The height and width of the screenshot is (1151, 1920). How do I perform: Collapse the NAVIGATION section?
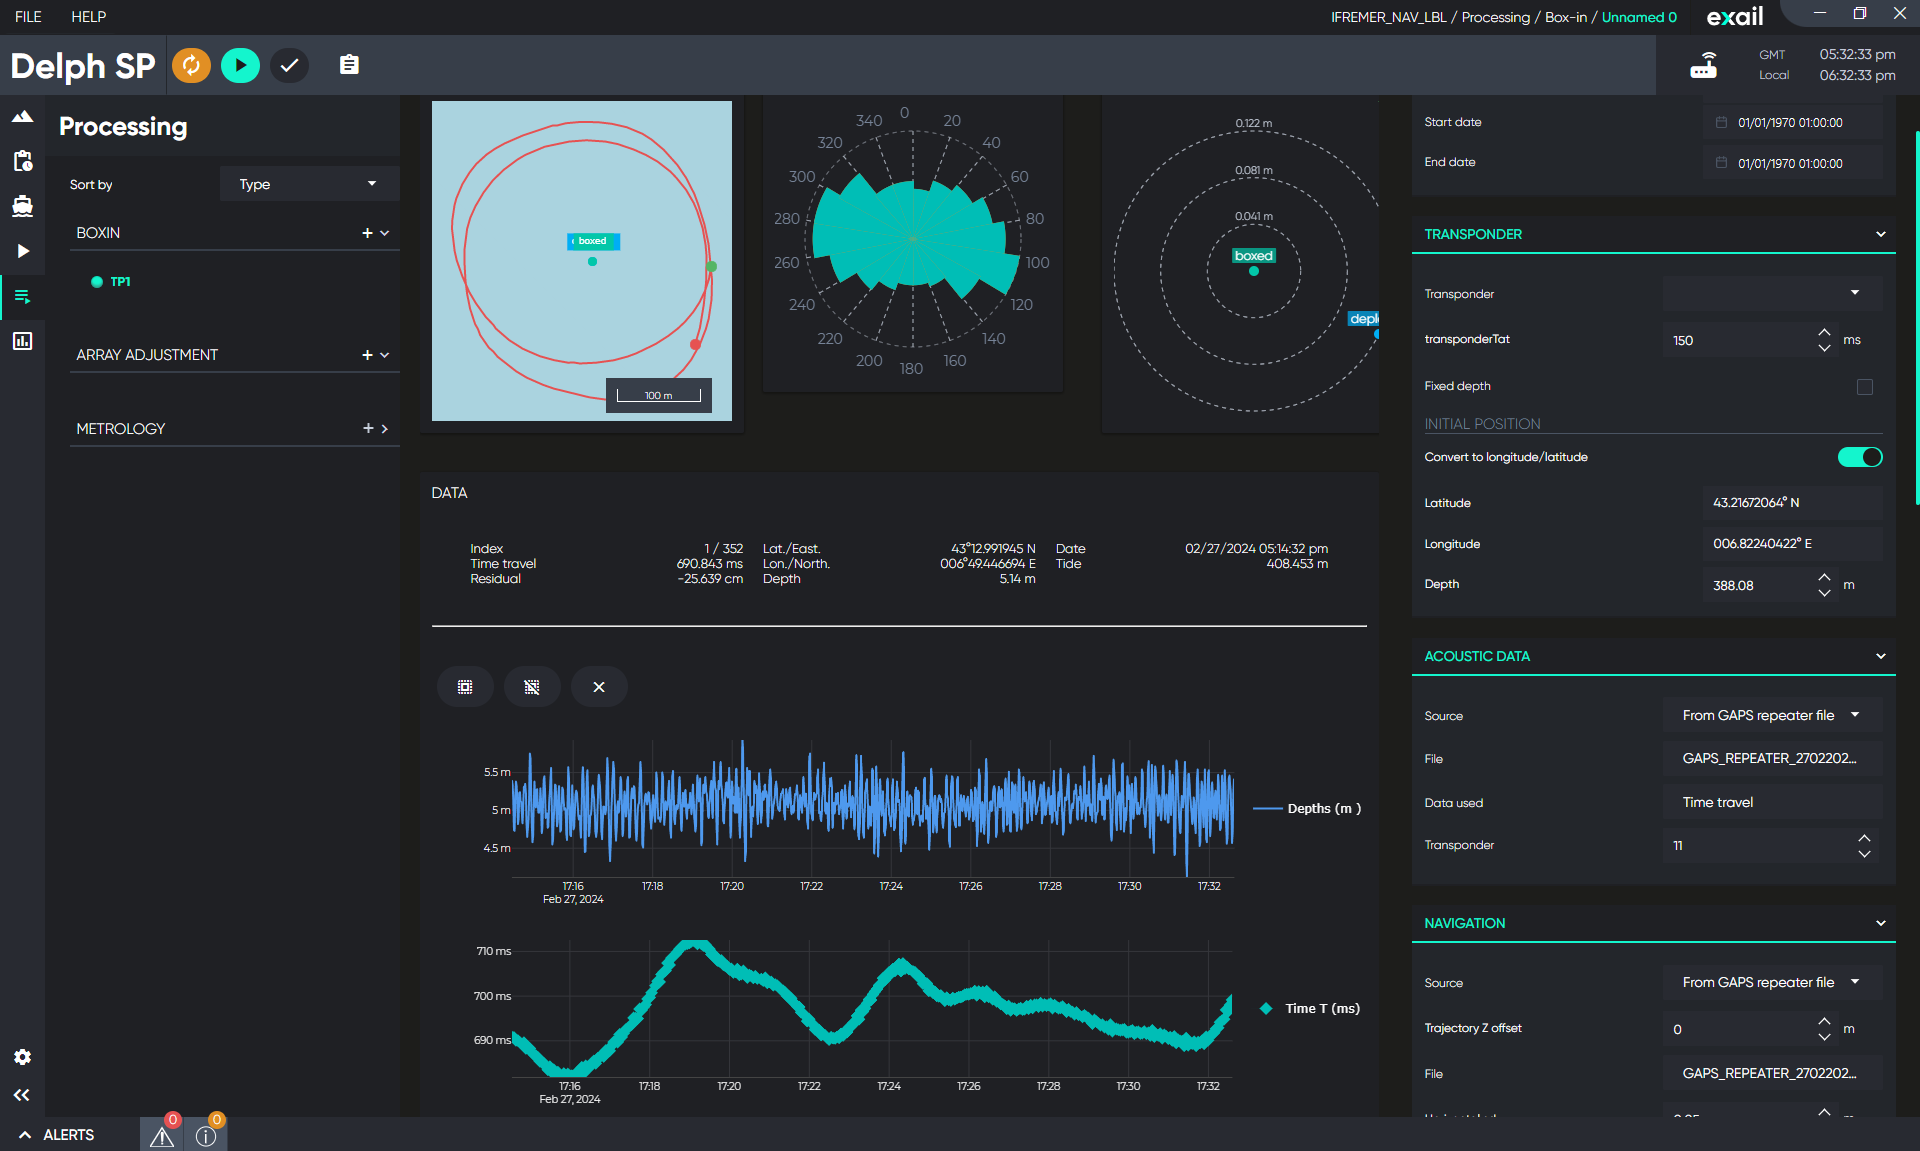pos(1881,923)
